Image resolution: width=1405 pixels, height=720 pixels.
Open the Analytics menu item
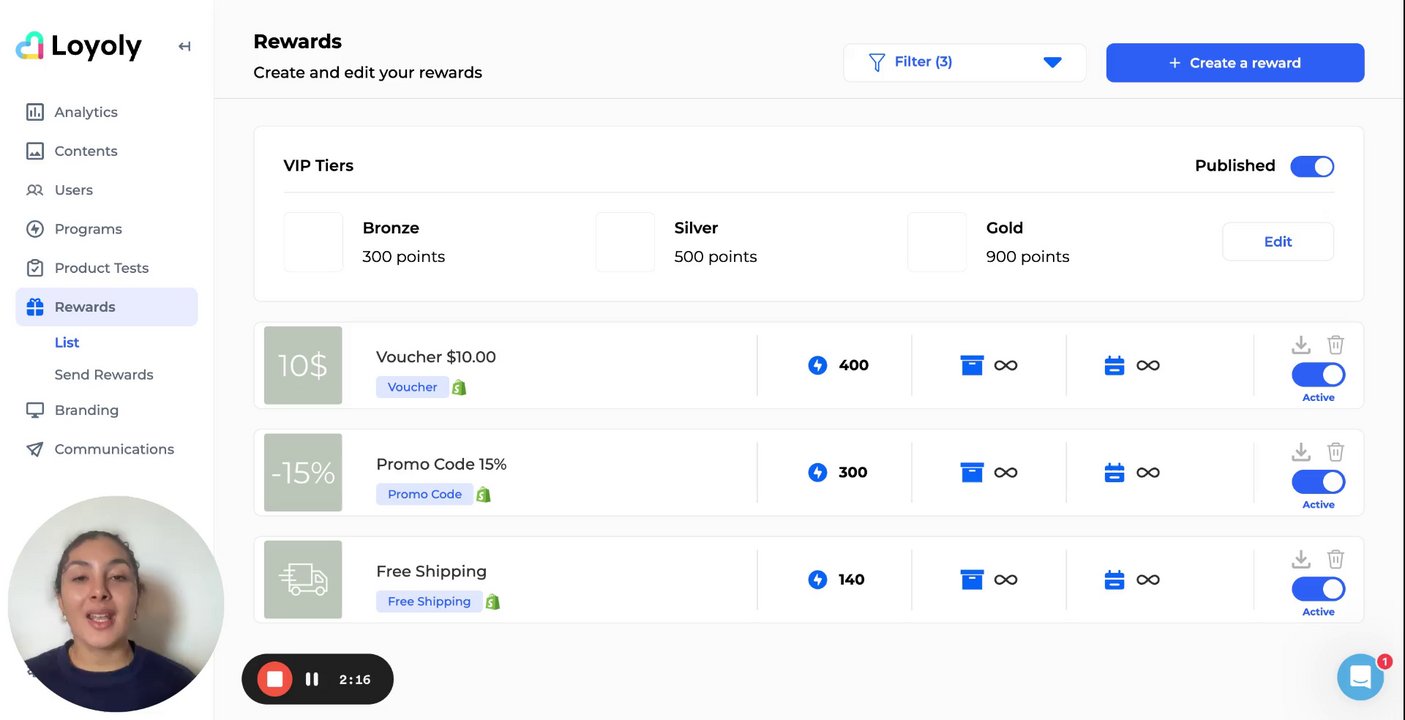[86, 112]
